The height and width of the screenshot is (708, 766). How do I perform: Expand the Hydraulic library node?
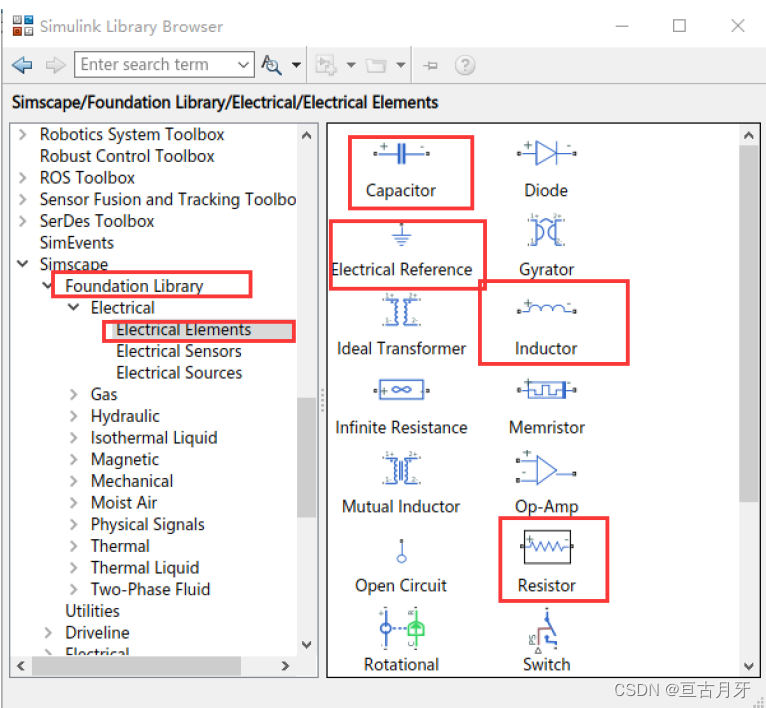[73, 416]
